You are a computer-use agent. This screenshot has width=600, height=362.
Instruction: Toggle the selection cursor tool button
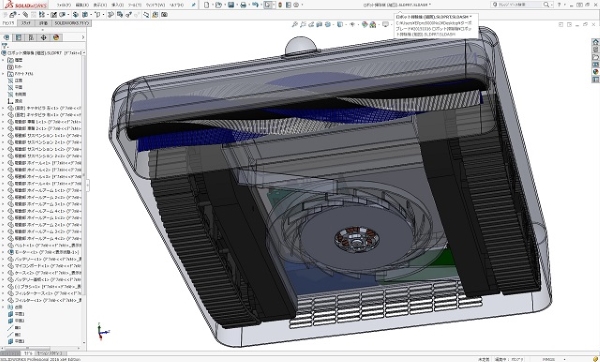pos(268,5)
